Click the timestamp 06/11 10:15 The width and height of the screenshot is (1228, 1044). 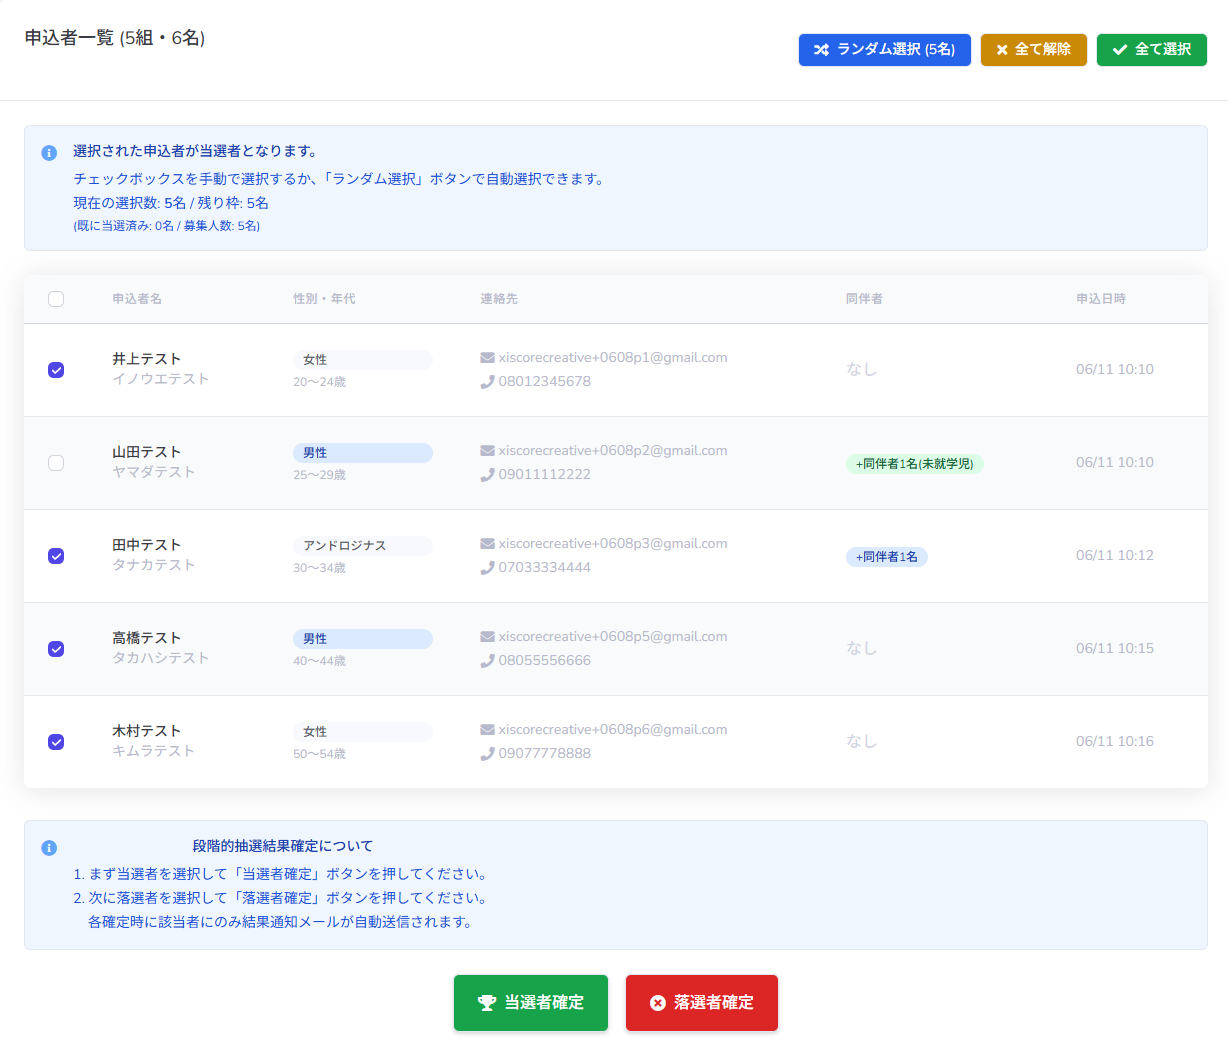point(1115,649)
